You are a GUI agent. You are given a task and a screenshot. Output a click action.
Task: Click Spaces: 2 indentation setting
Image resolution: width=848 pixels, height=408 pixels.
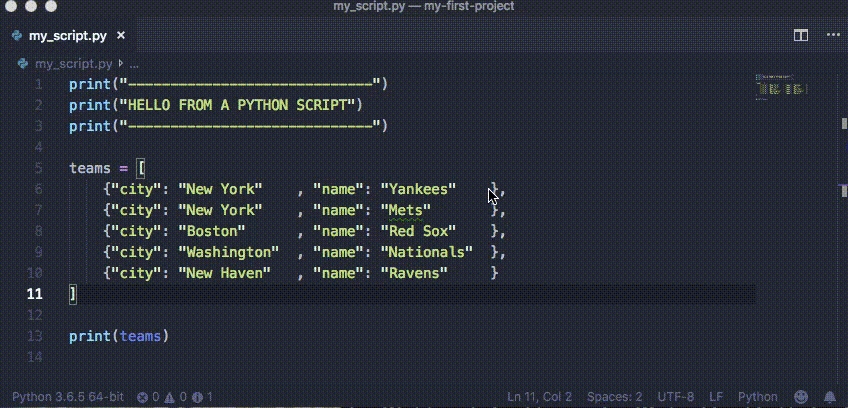[614, 397]
